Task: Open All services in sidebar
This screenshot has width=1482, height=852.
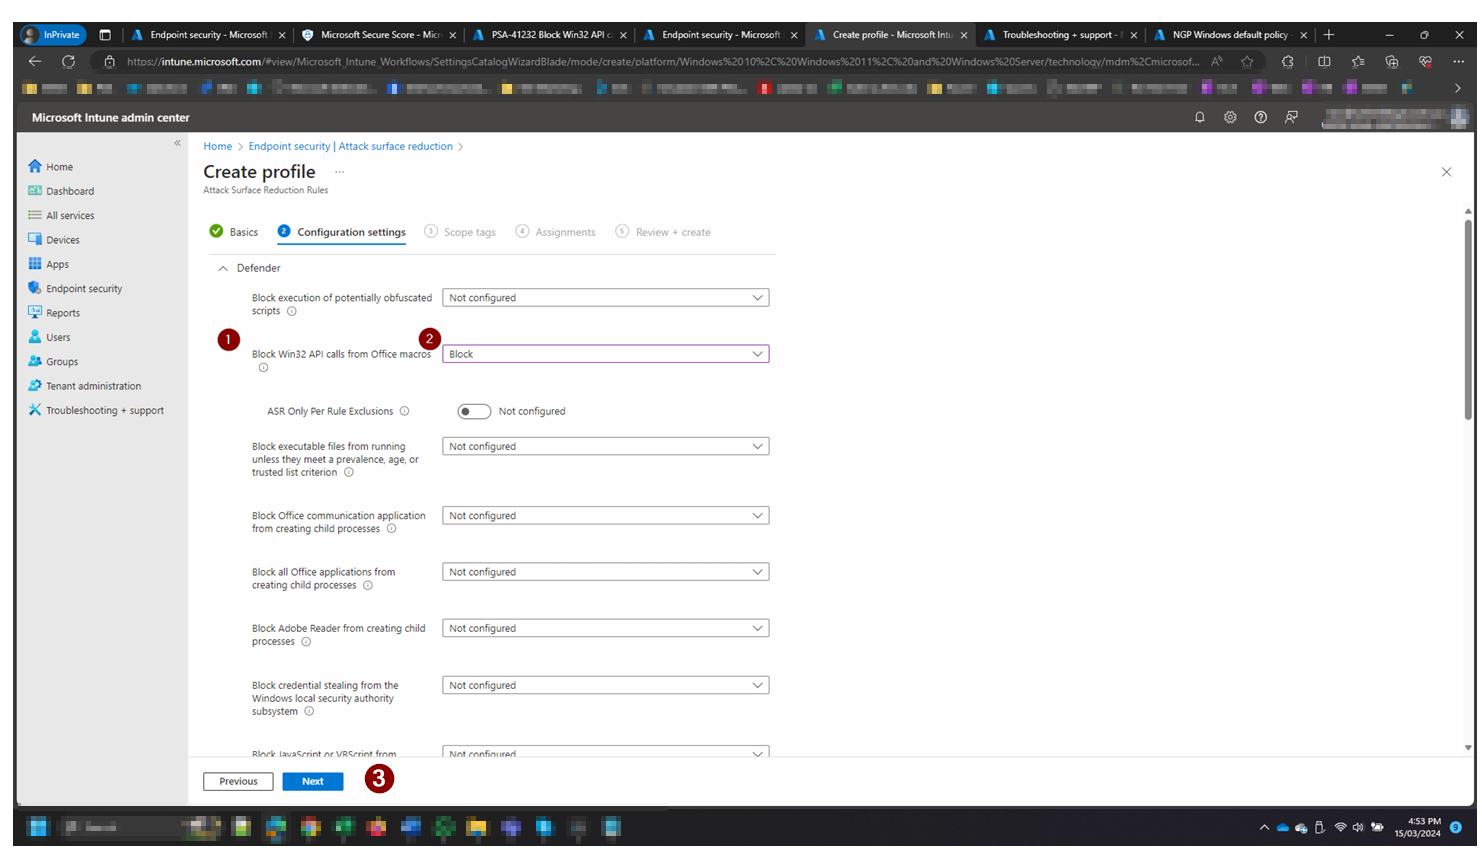Action: click(x=61, y=215)
